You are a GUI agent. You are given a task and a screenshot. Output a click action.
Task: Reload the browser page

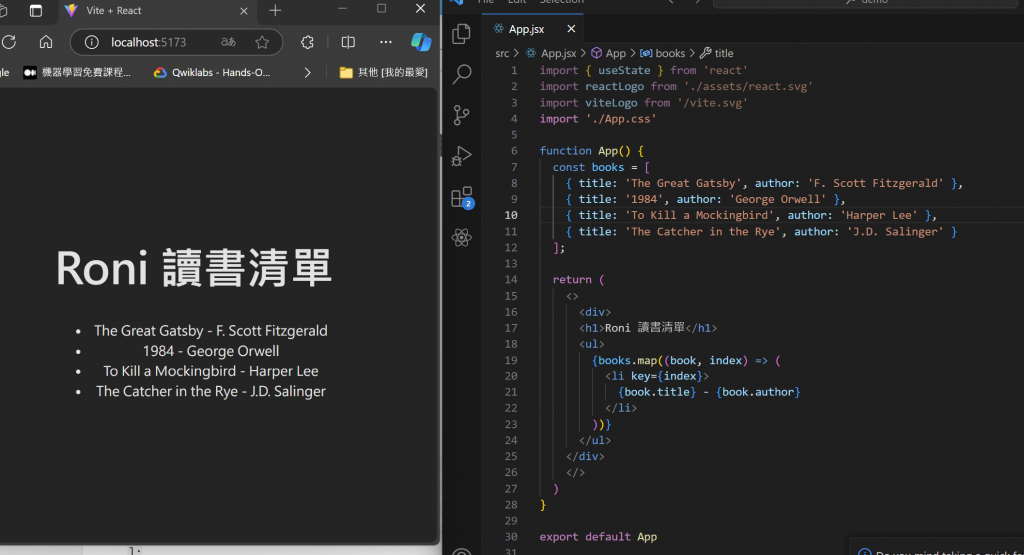(x=9, y=42)
